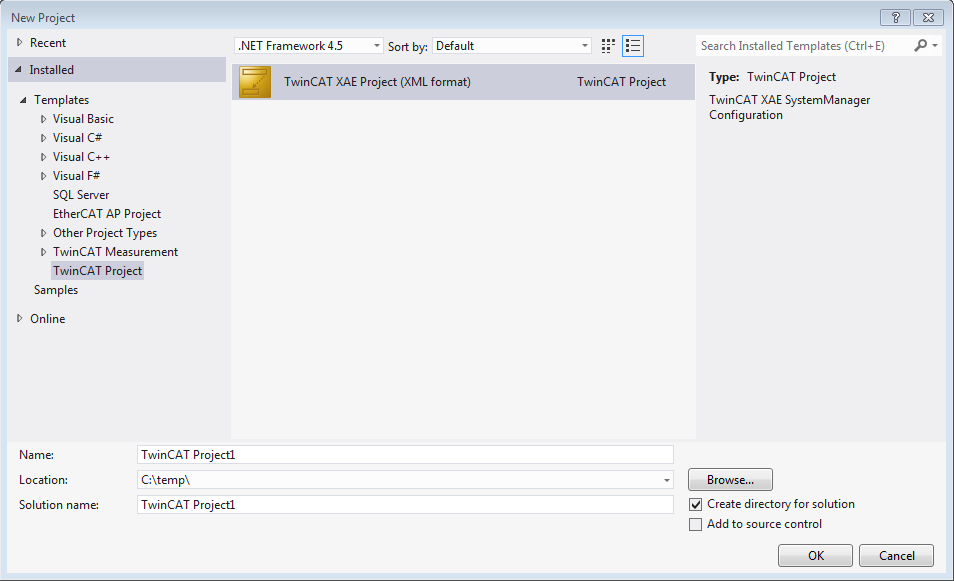
Task: Select the Samples tree item
Action: (x=56, y=290)
